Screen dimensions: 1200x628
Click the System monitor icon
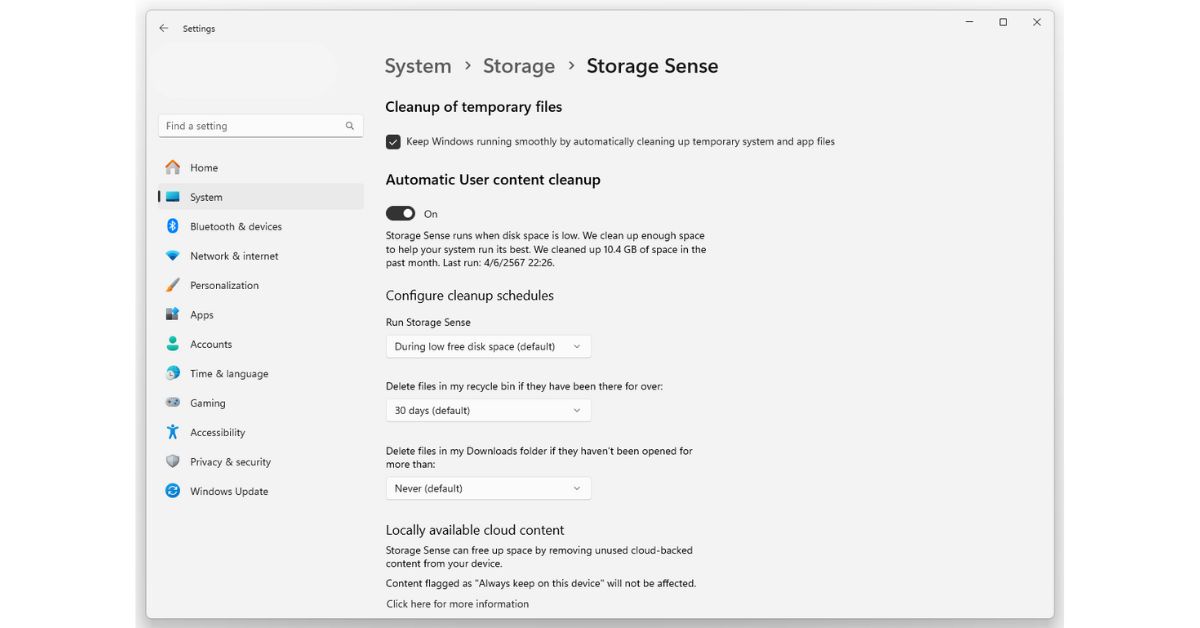click(x=173, y=197)
